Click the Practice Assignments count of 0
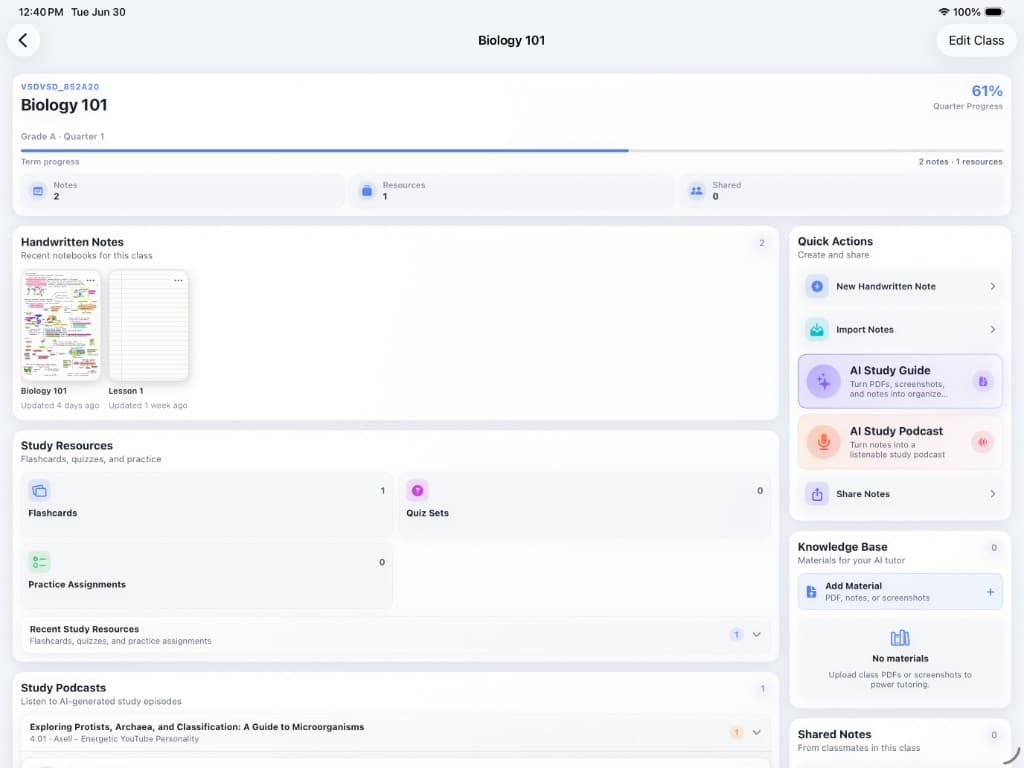The height and width of the screenshot is (768, 1024). tap(382, 562)
